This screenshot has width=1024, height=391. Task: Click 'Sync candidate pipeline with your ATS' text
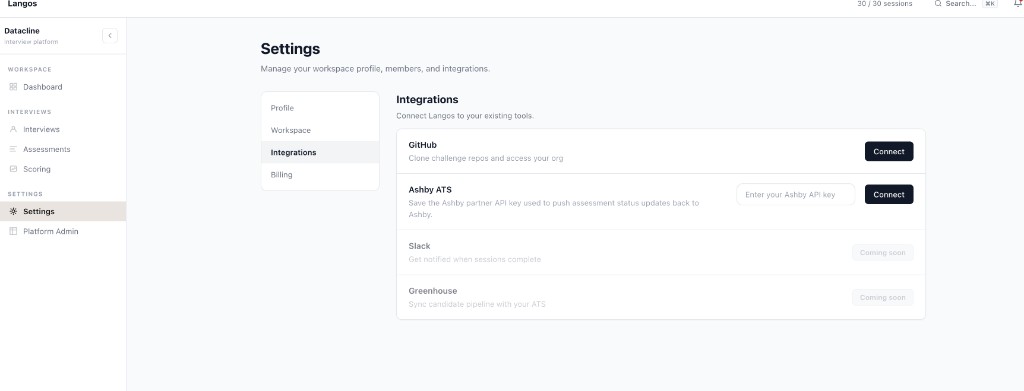point(477,304)
